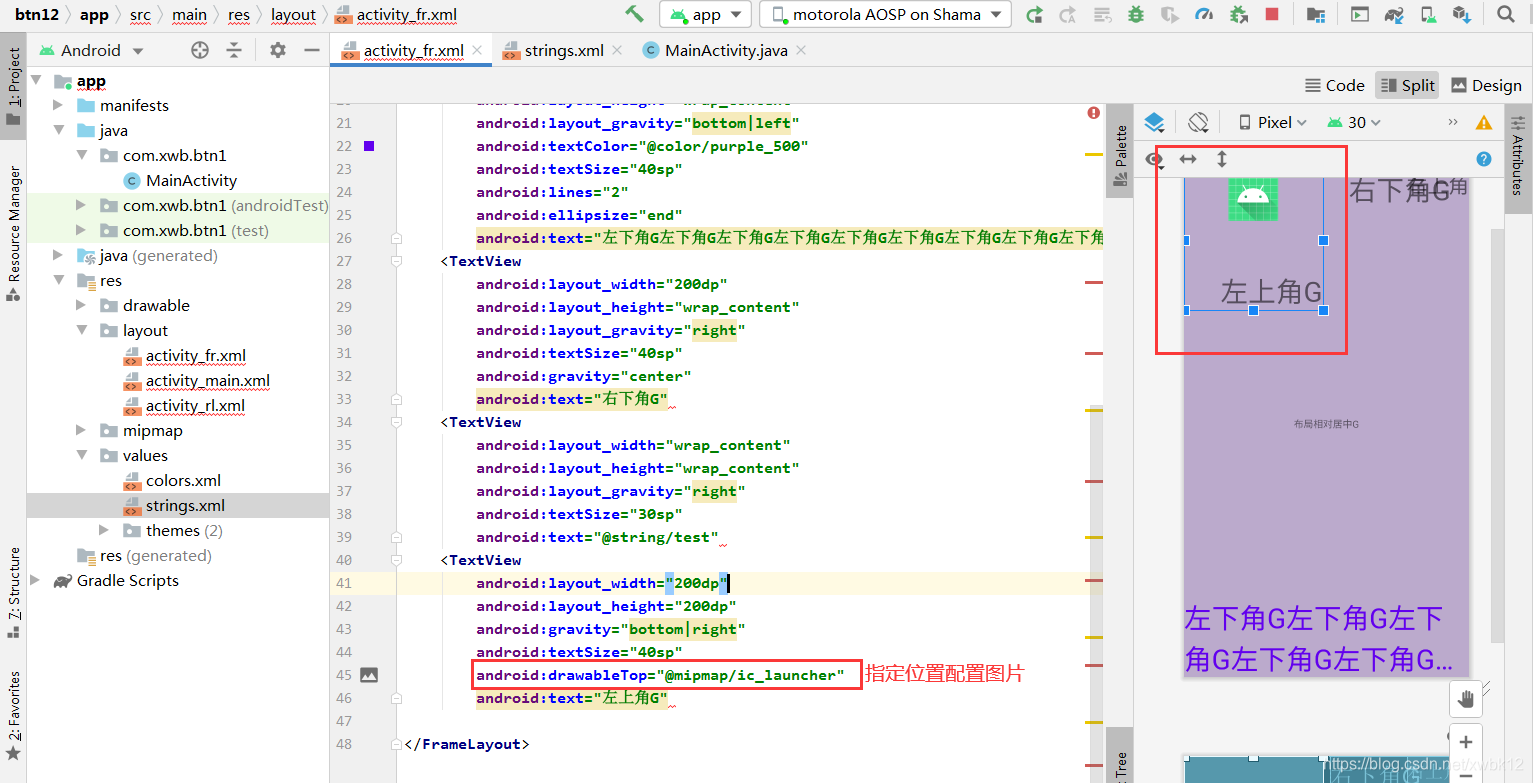Run the app with the green rerun icon

[1035, 14]
